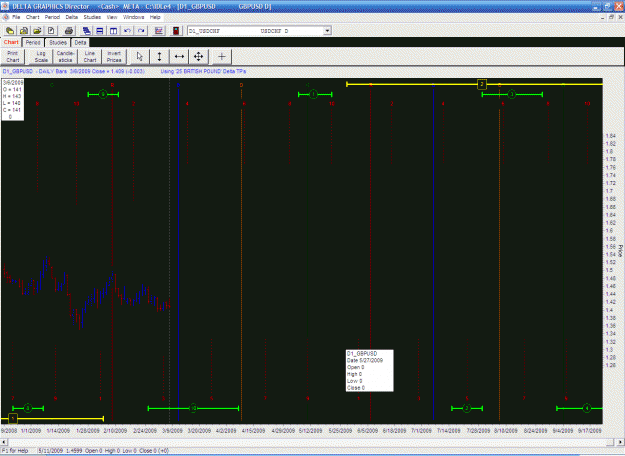Click the application icon in the menu bar
625x456 pixels.
pyautogui.click(x=6, y=17)
